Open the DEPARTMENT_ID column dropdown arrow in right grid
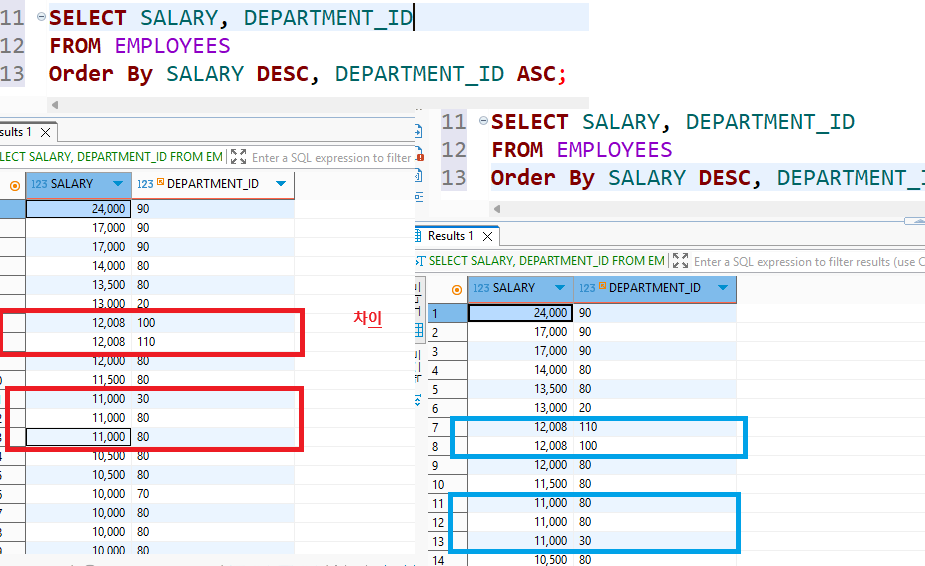Screen dimensions: 925x566 (x=723, y=287)
